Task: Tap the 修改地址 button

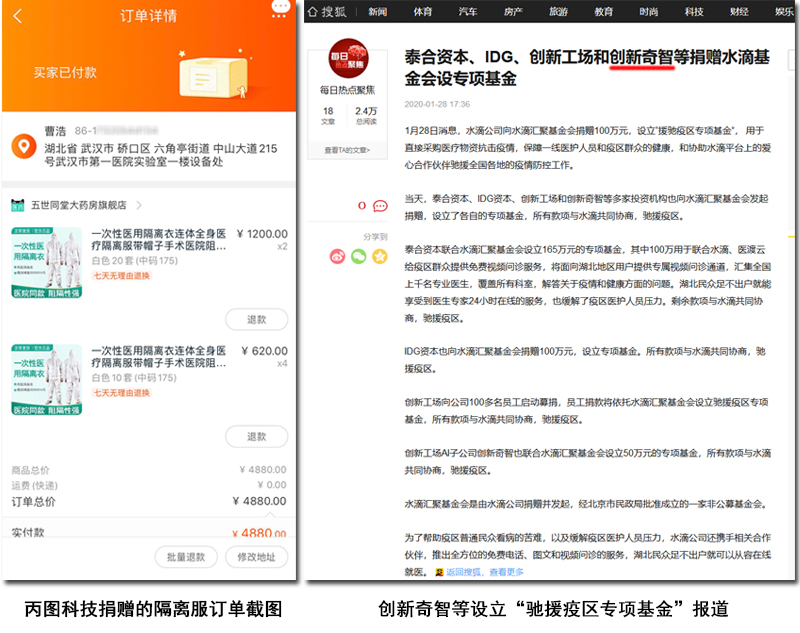Action: pos(256,557)
